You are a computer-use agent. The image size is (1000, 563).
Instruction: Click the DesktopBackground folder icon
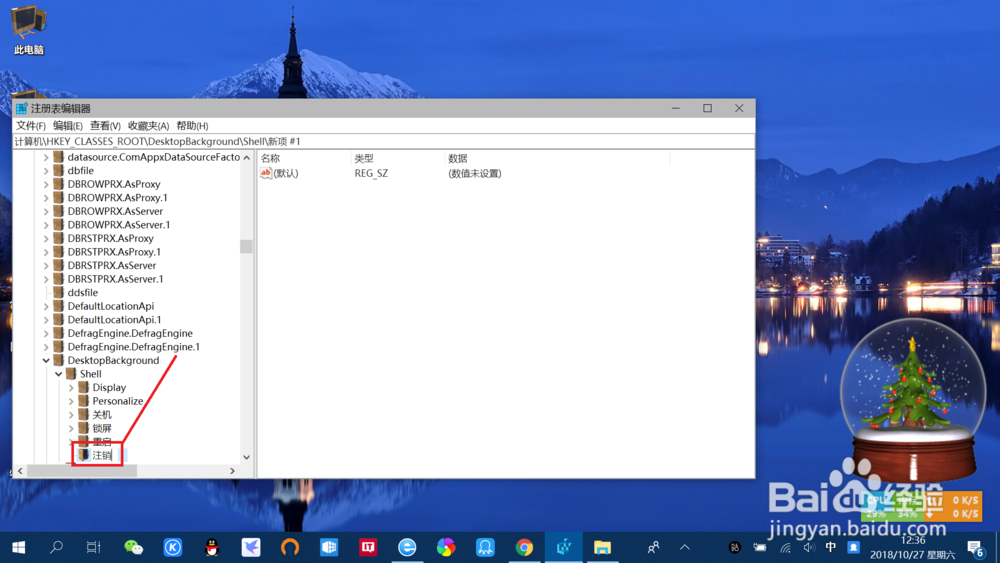pos(59,360)
